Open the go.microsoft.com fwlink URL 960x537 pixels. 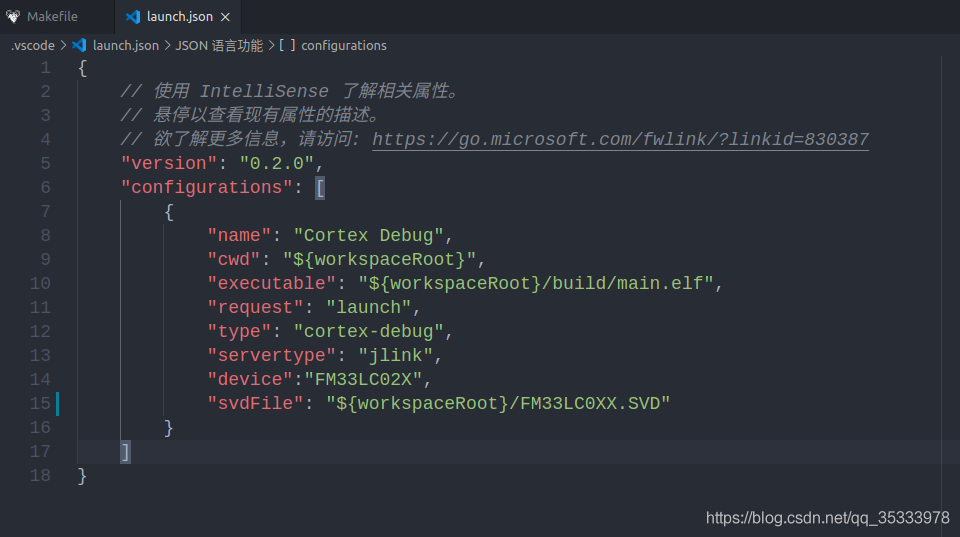620,140
